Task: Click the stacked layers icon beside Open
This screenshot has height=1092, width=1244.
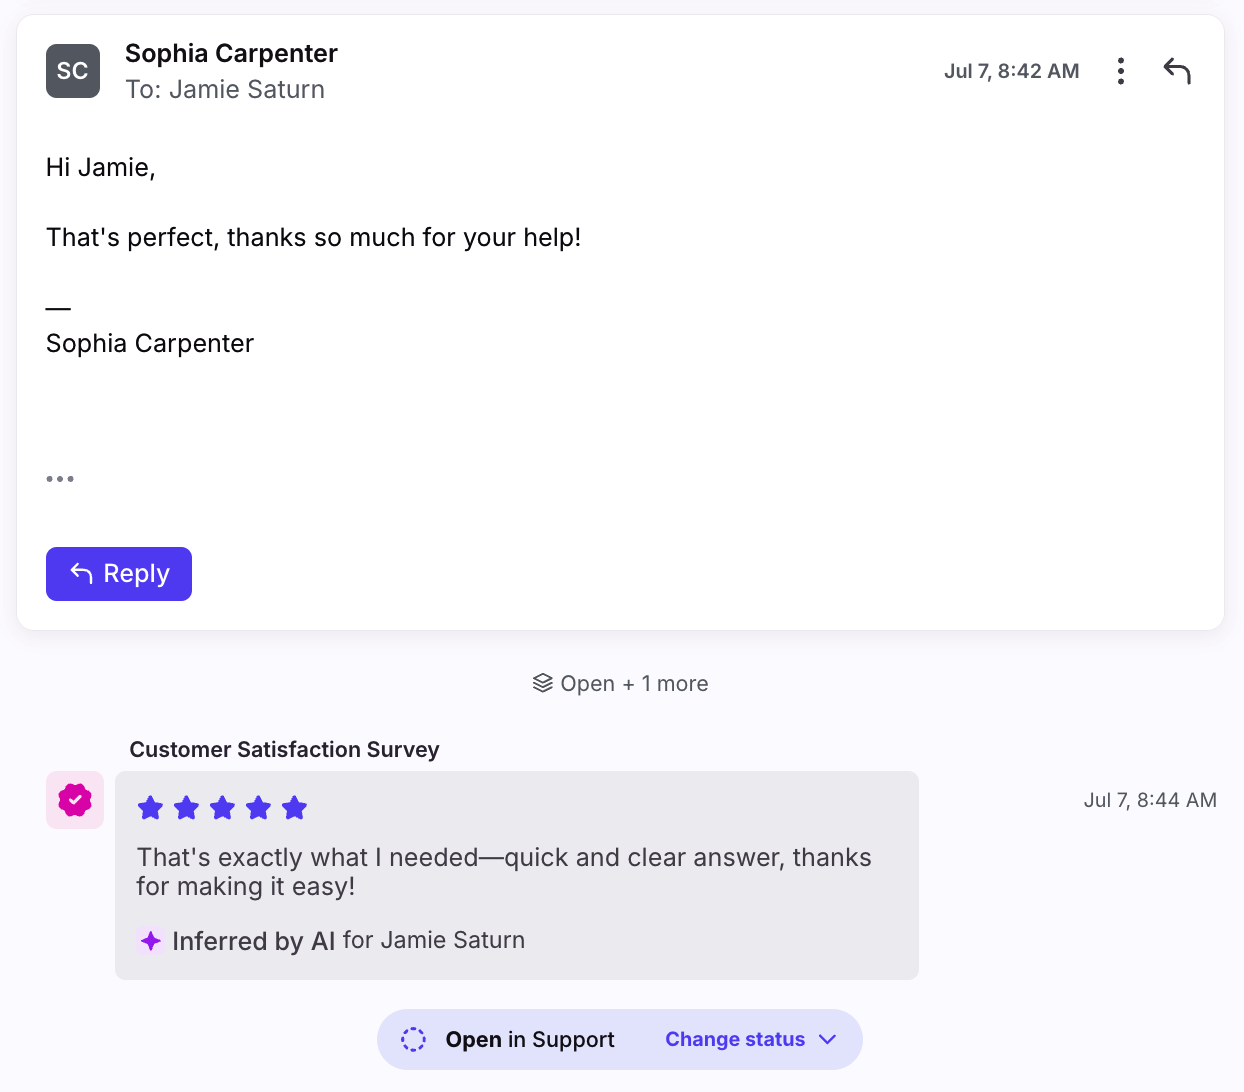Action: (543, 683)
